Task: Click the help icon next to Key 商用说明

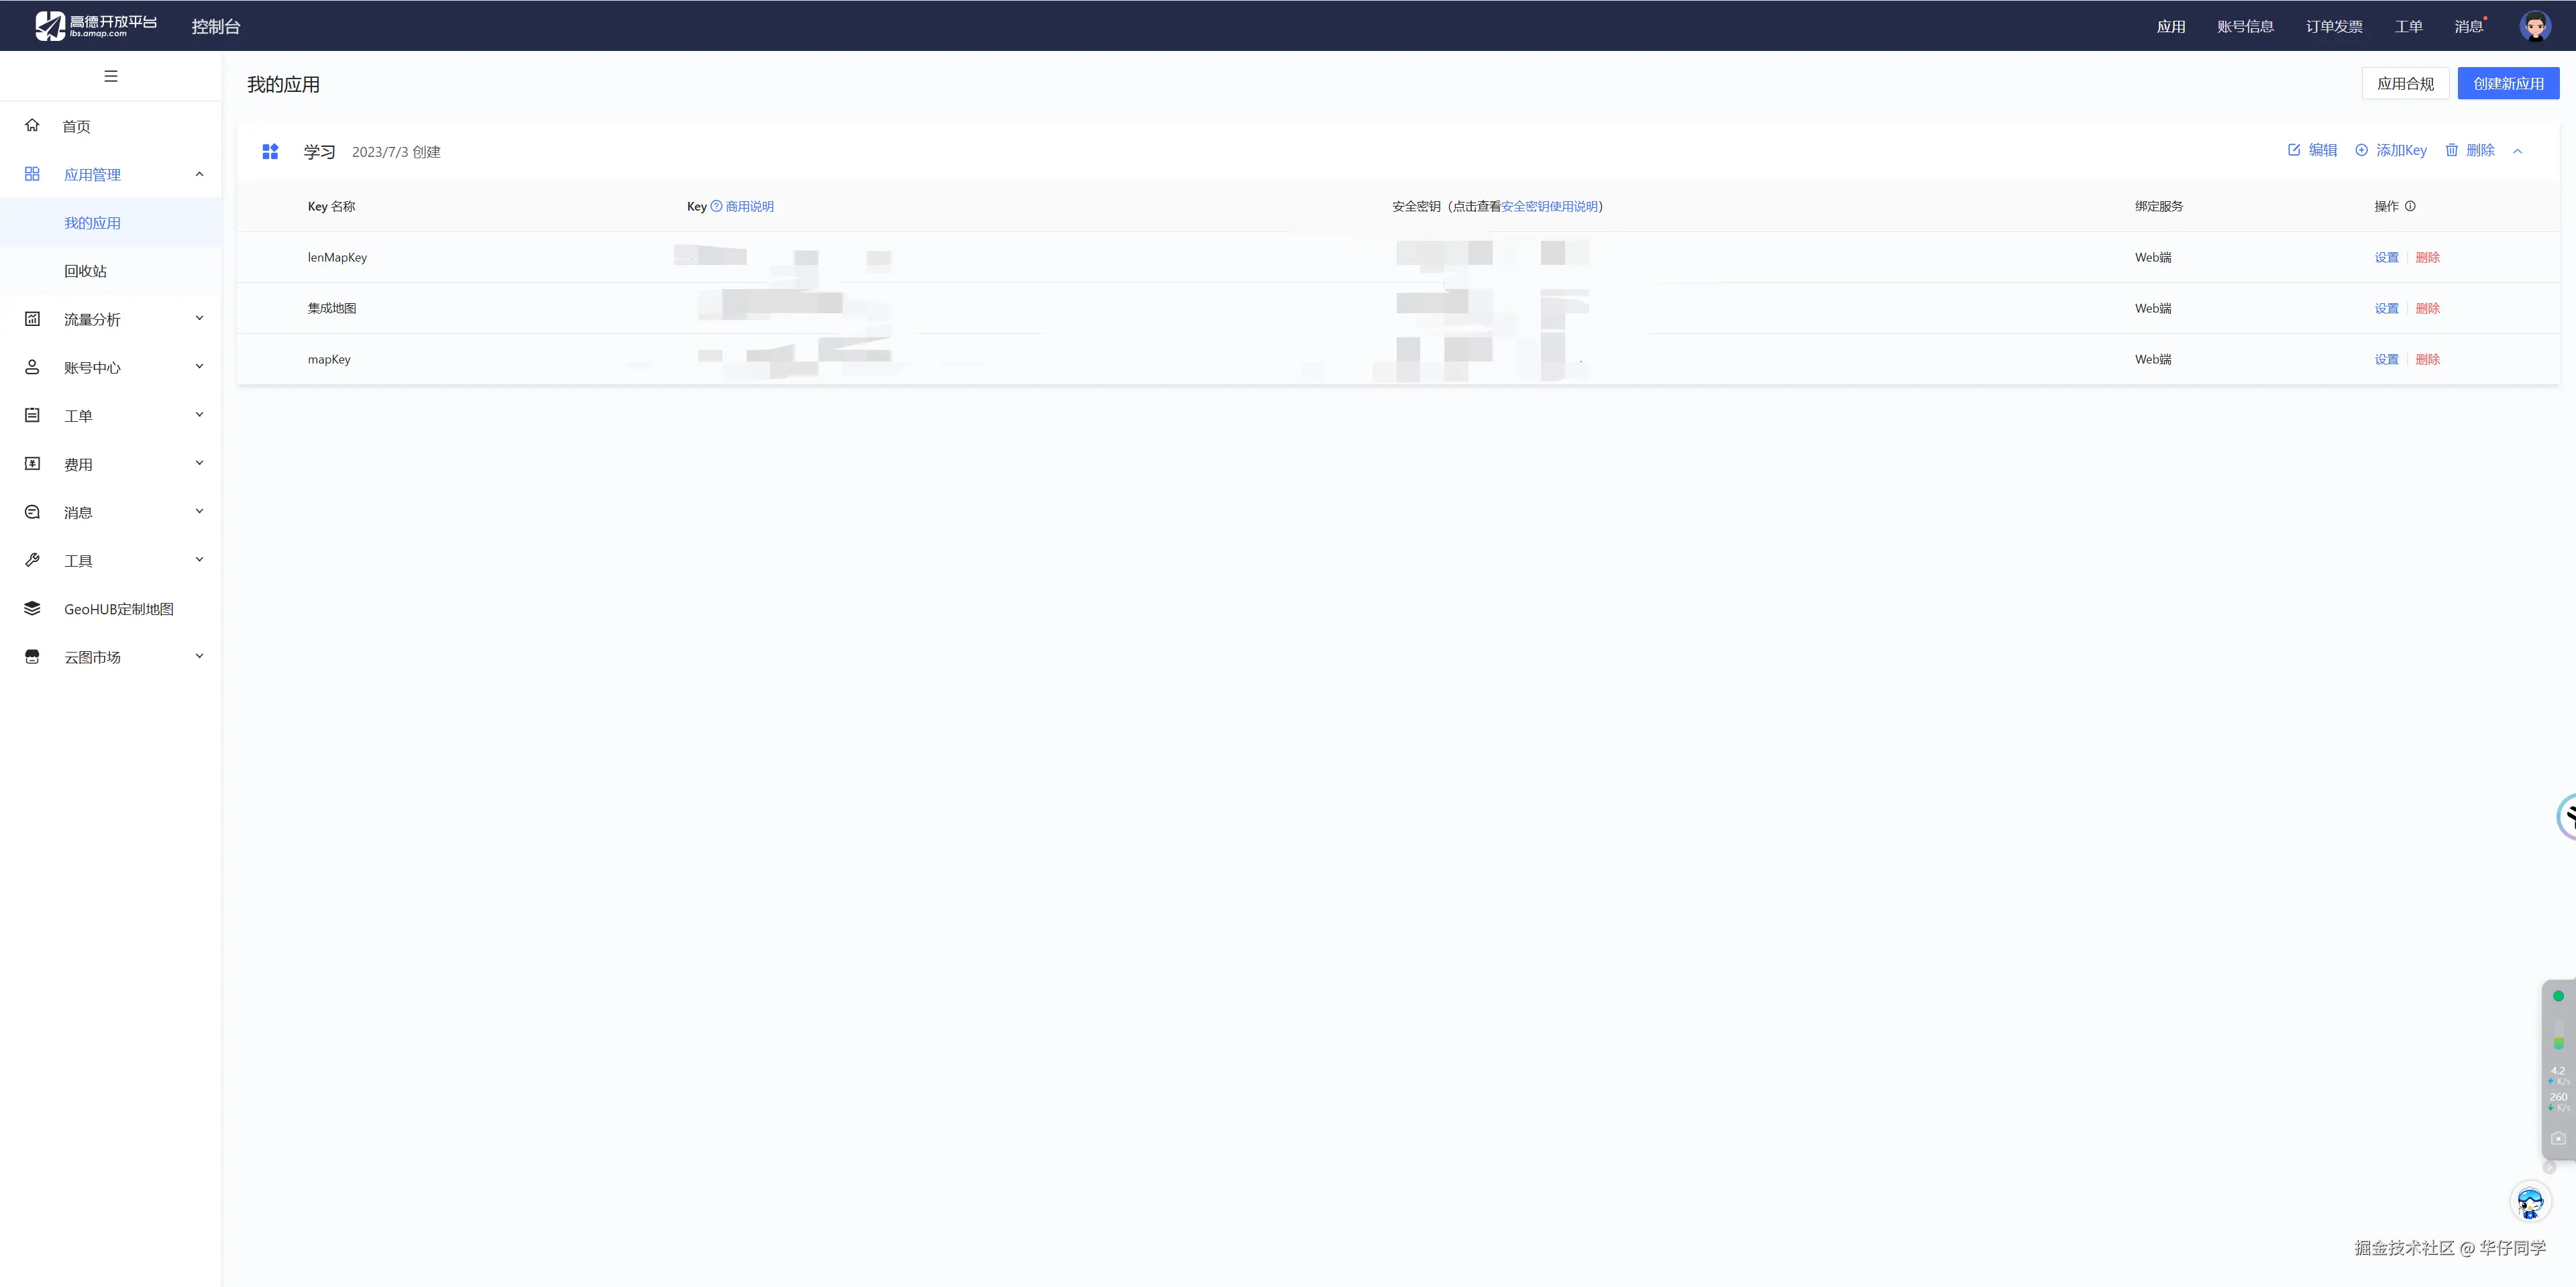Action: [716, 206]
